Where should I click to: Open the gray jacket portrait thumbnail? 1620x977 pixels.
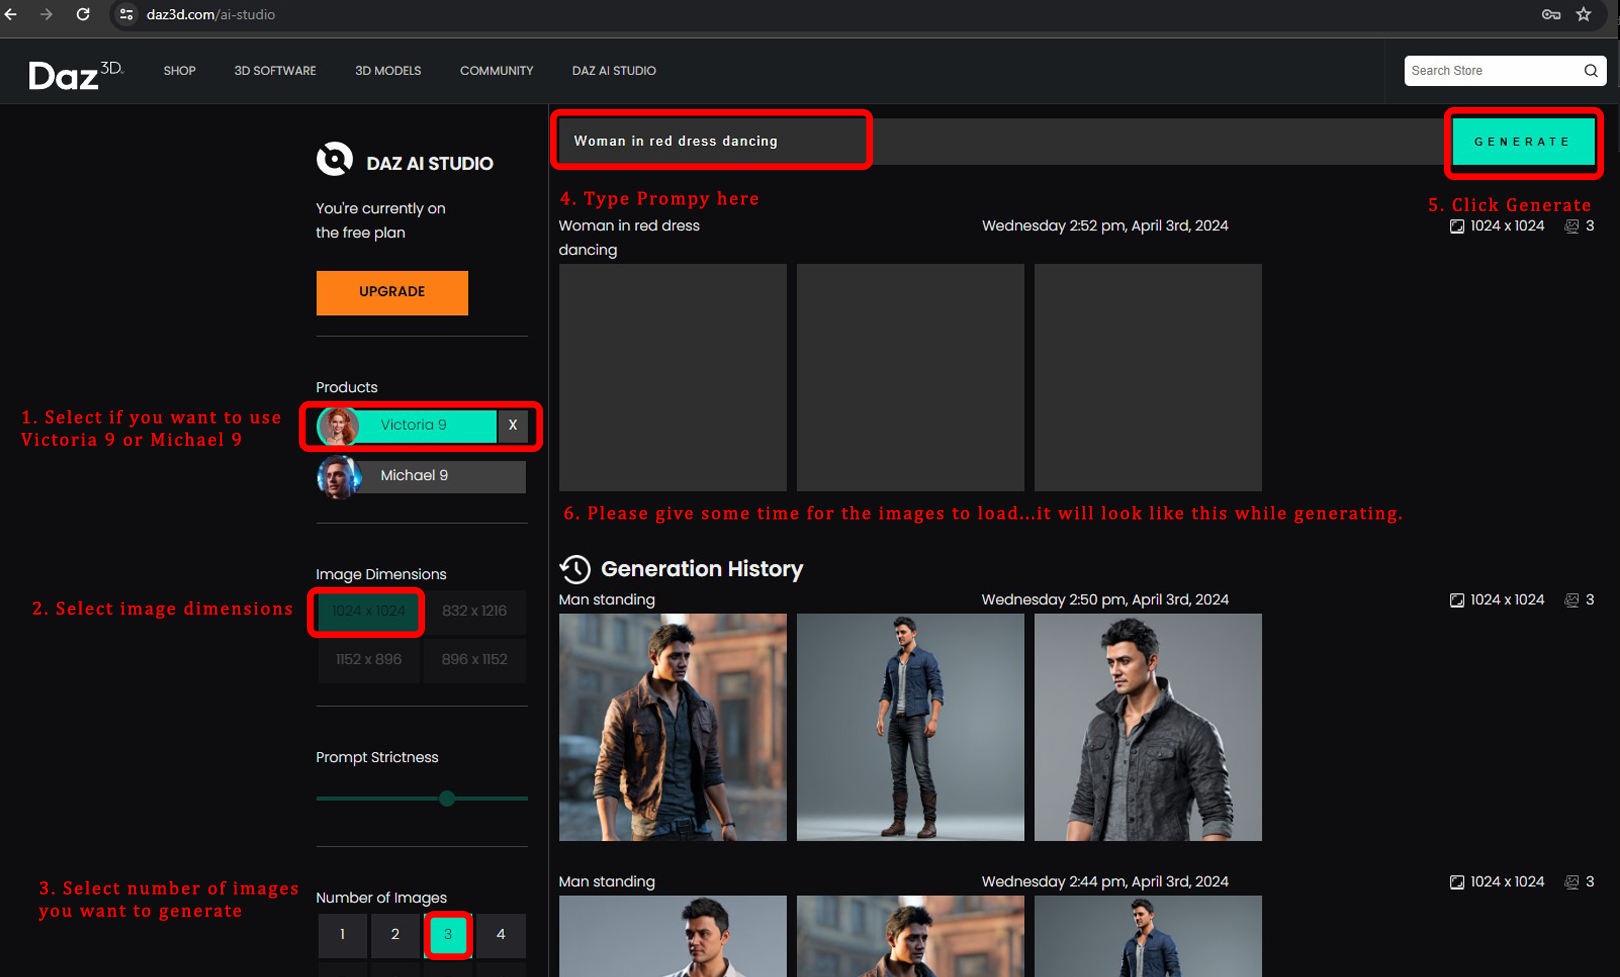coord(1148,727)
